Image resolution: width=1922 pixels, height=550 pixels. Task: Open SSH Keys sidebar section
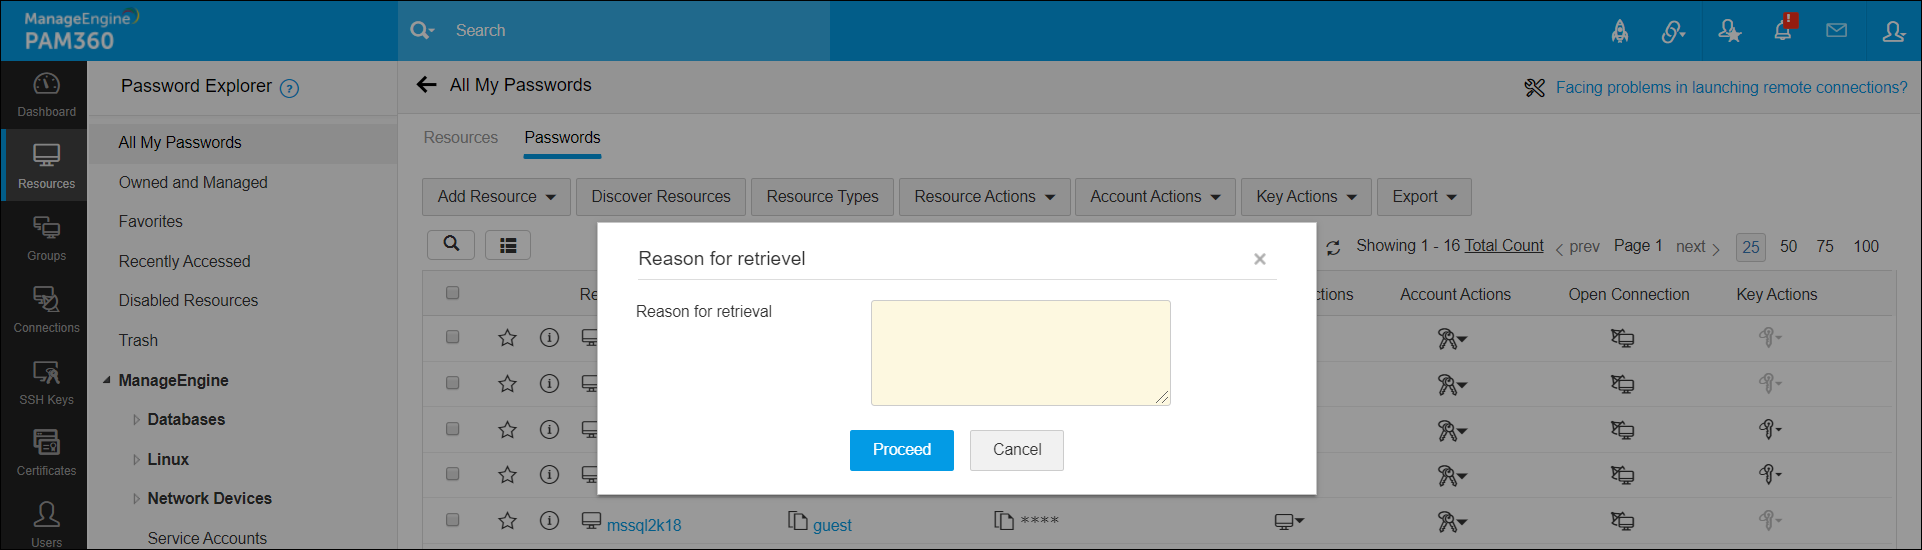click(46, 382)
